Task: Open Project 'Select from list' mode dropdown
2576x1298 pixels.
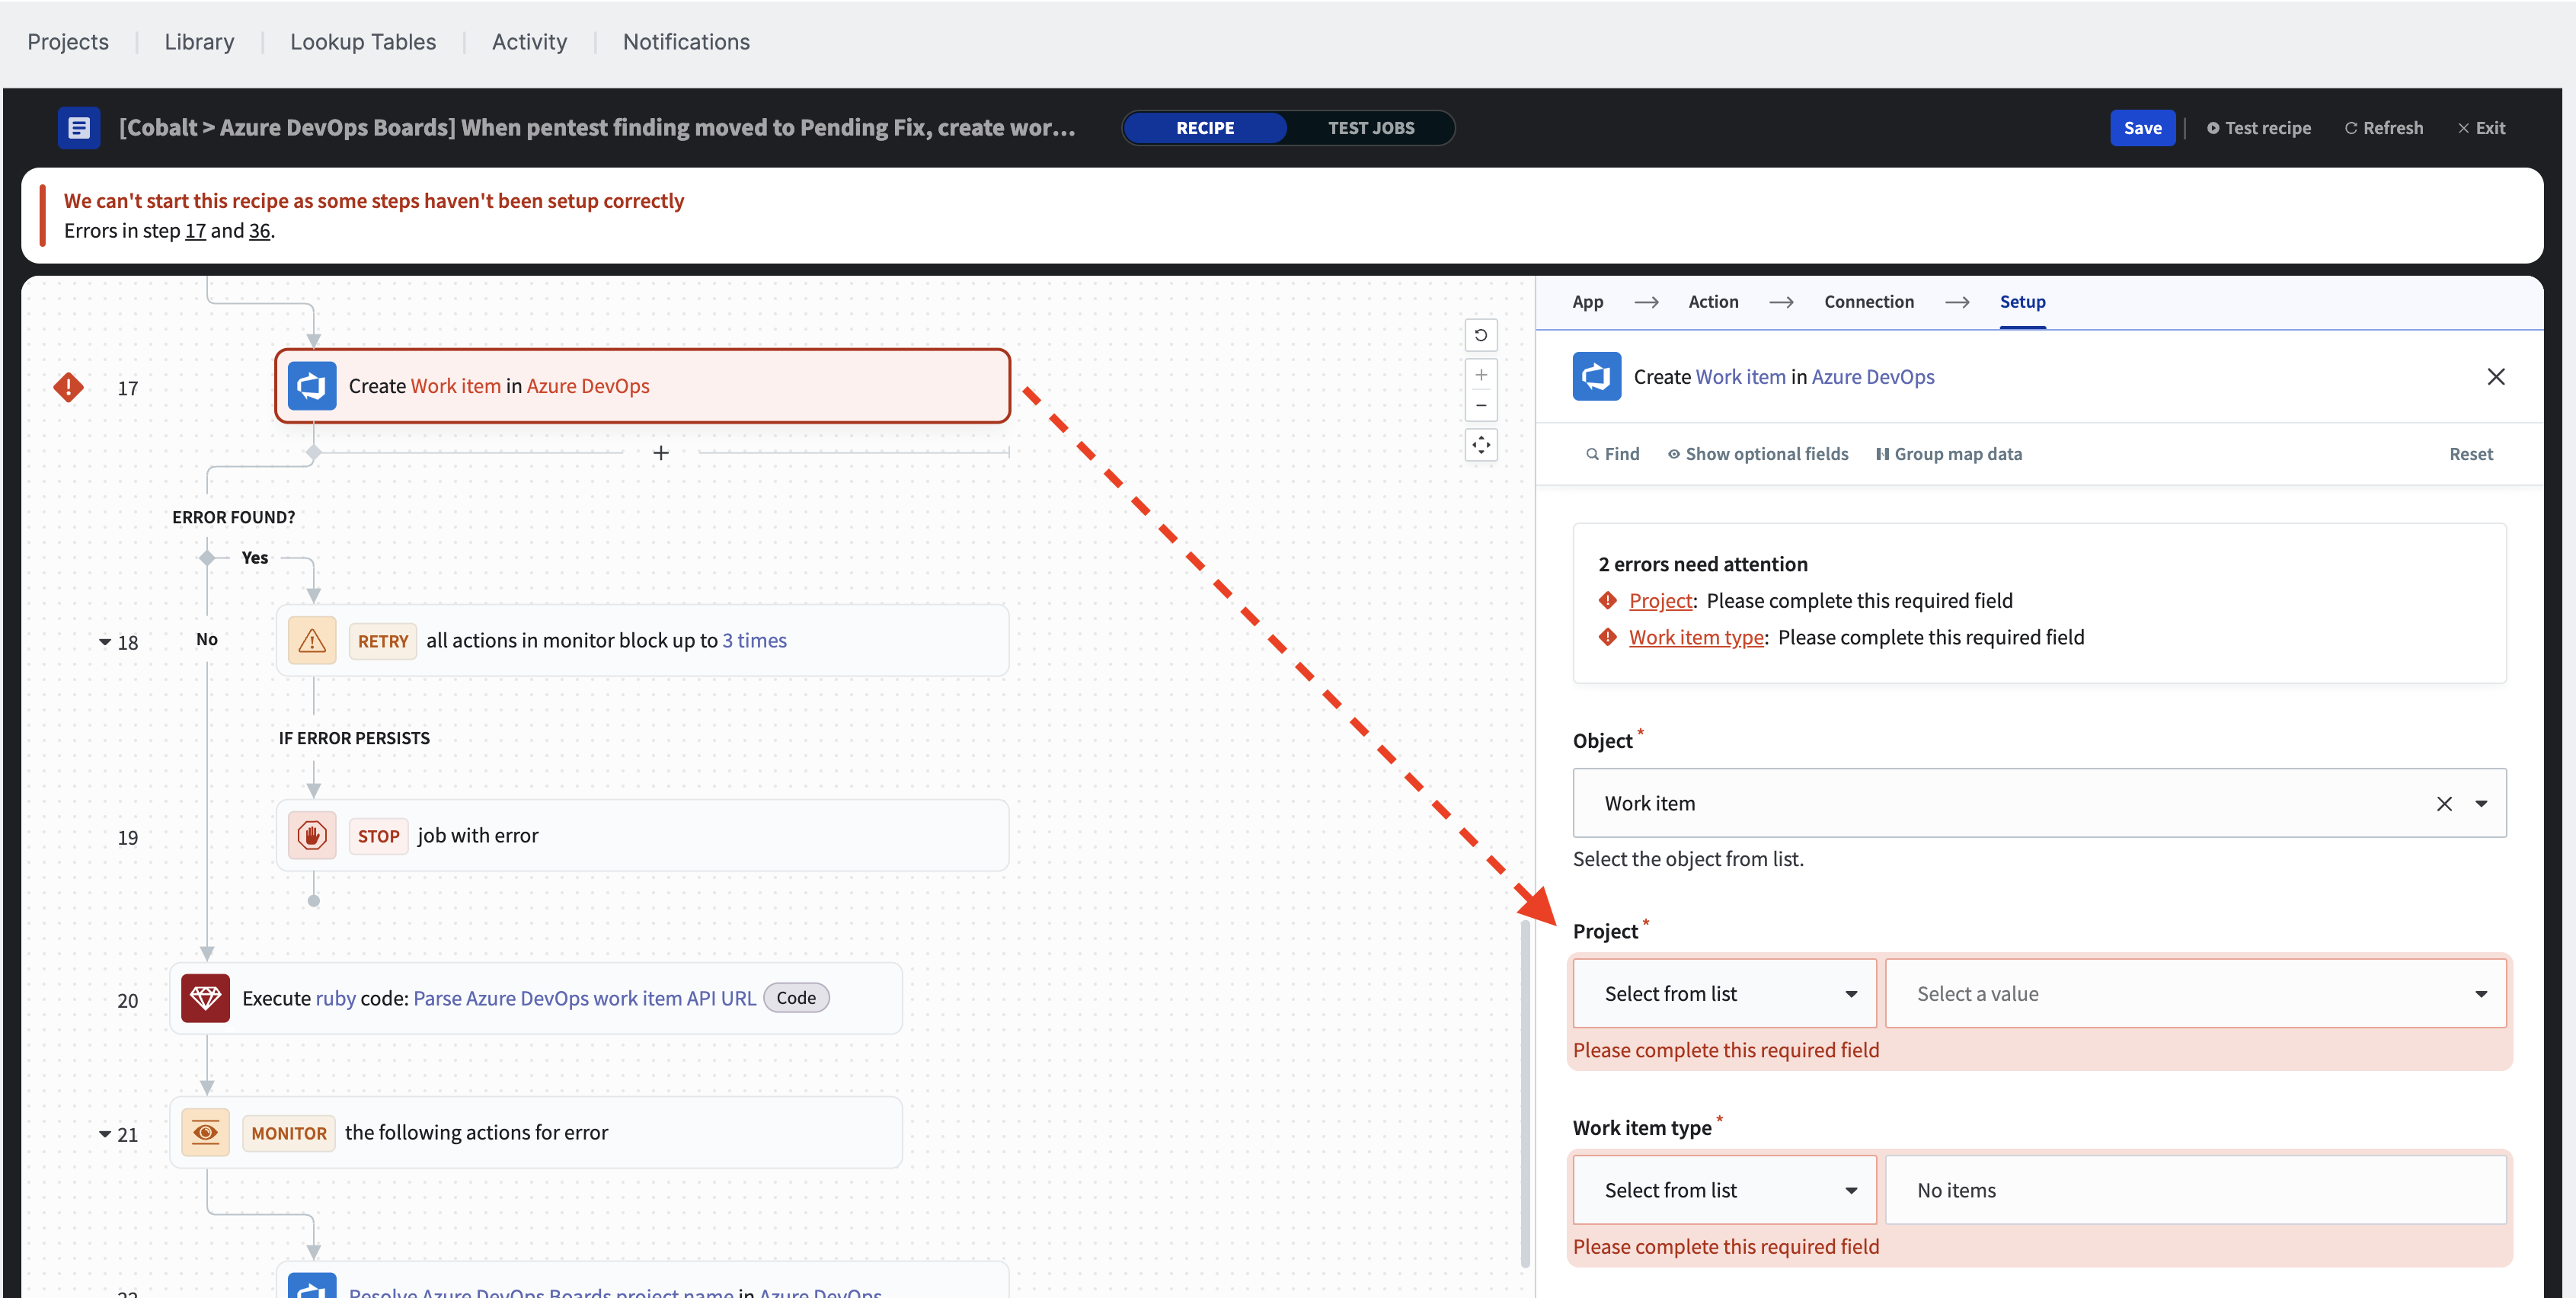Action: [x=1725, y=994]
